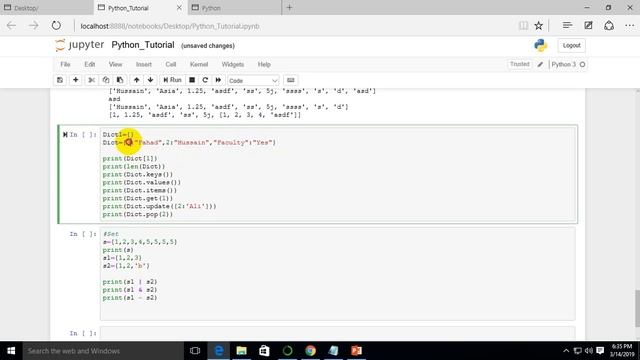Restart kernel and run all cells icon
The height and width of the screenshot is (360, 640).
tap(218, 80)
